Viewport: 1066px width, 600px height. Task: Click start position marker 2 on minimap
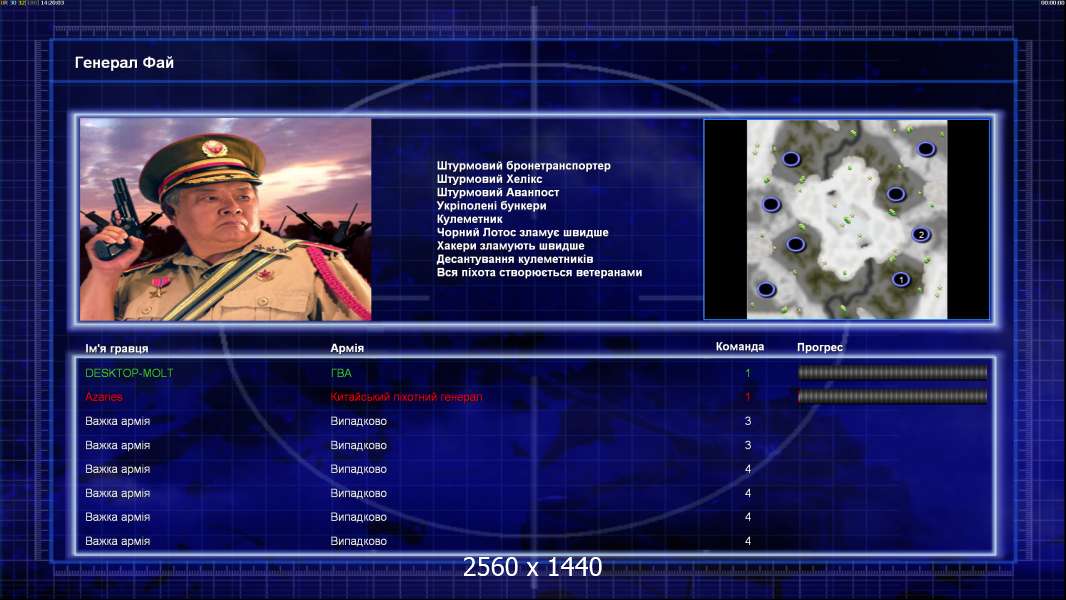point(921,235)
